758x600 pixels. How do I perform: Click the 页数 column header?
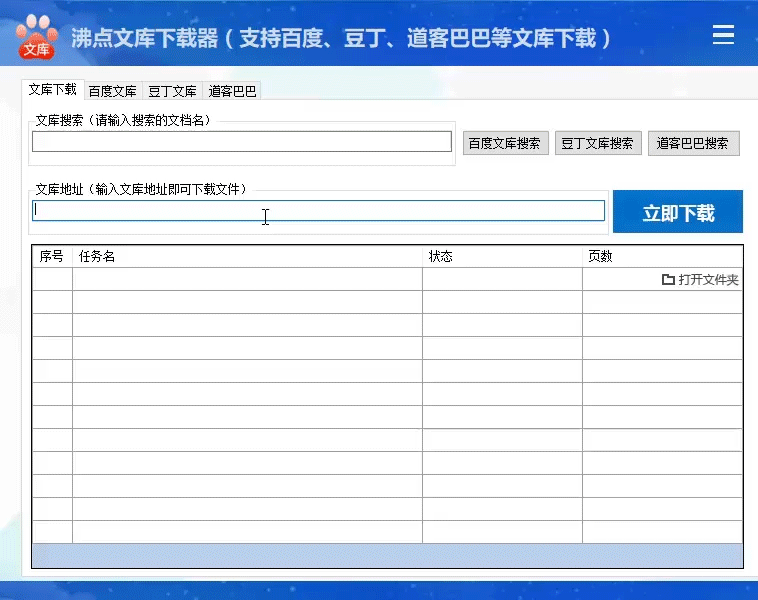pyautogui.click(x=662, y=256)
